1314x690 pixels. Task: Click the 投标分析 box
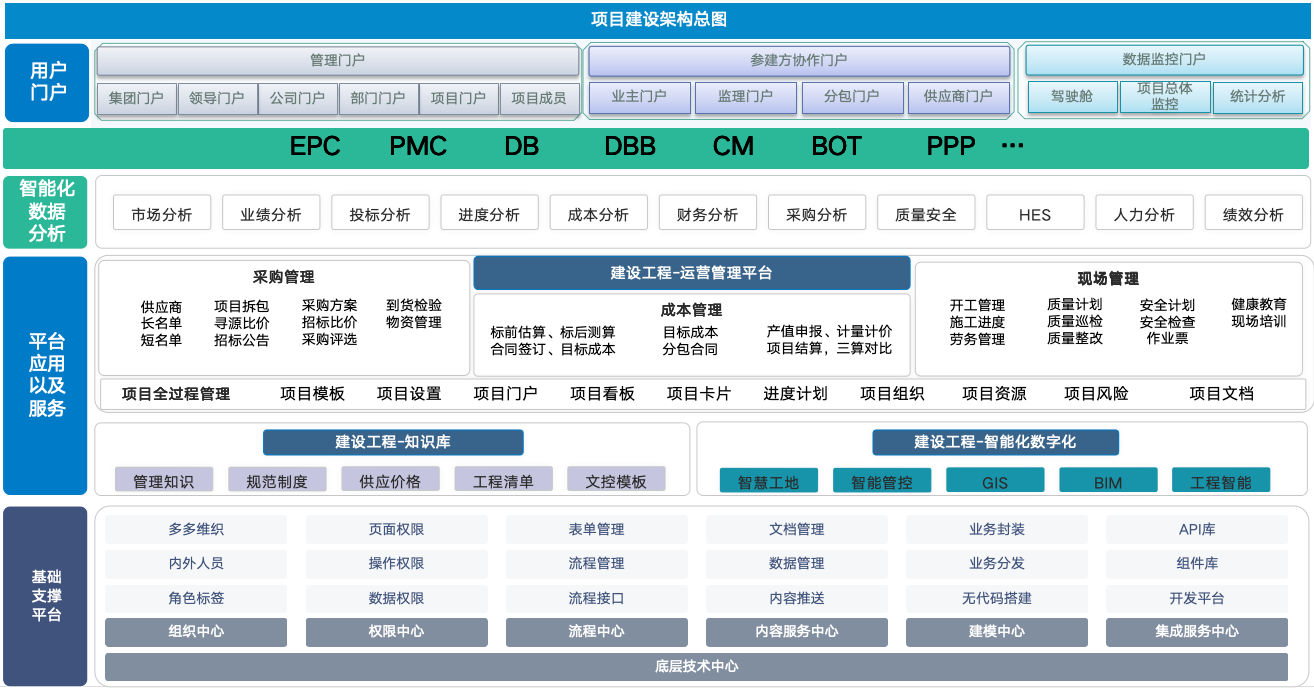point(380,214)
